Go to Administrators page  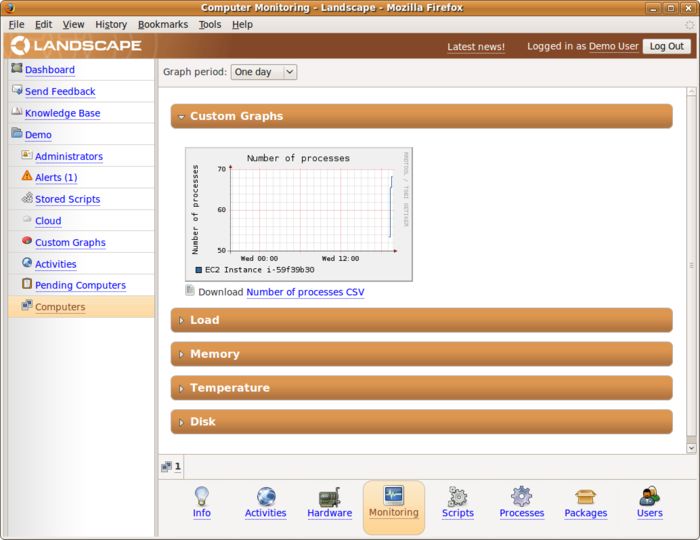(69, 157)
